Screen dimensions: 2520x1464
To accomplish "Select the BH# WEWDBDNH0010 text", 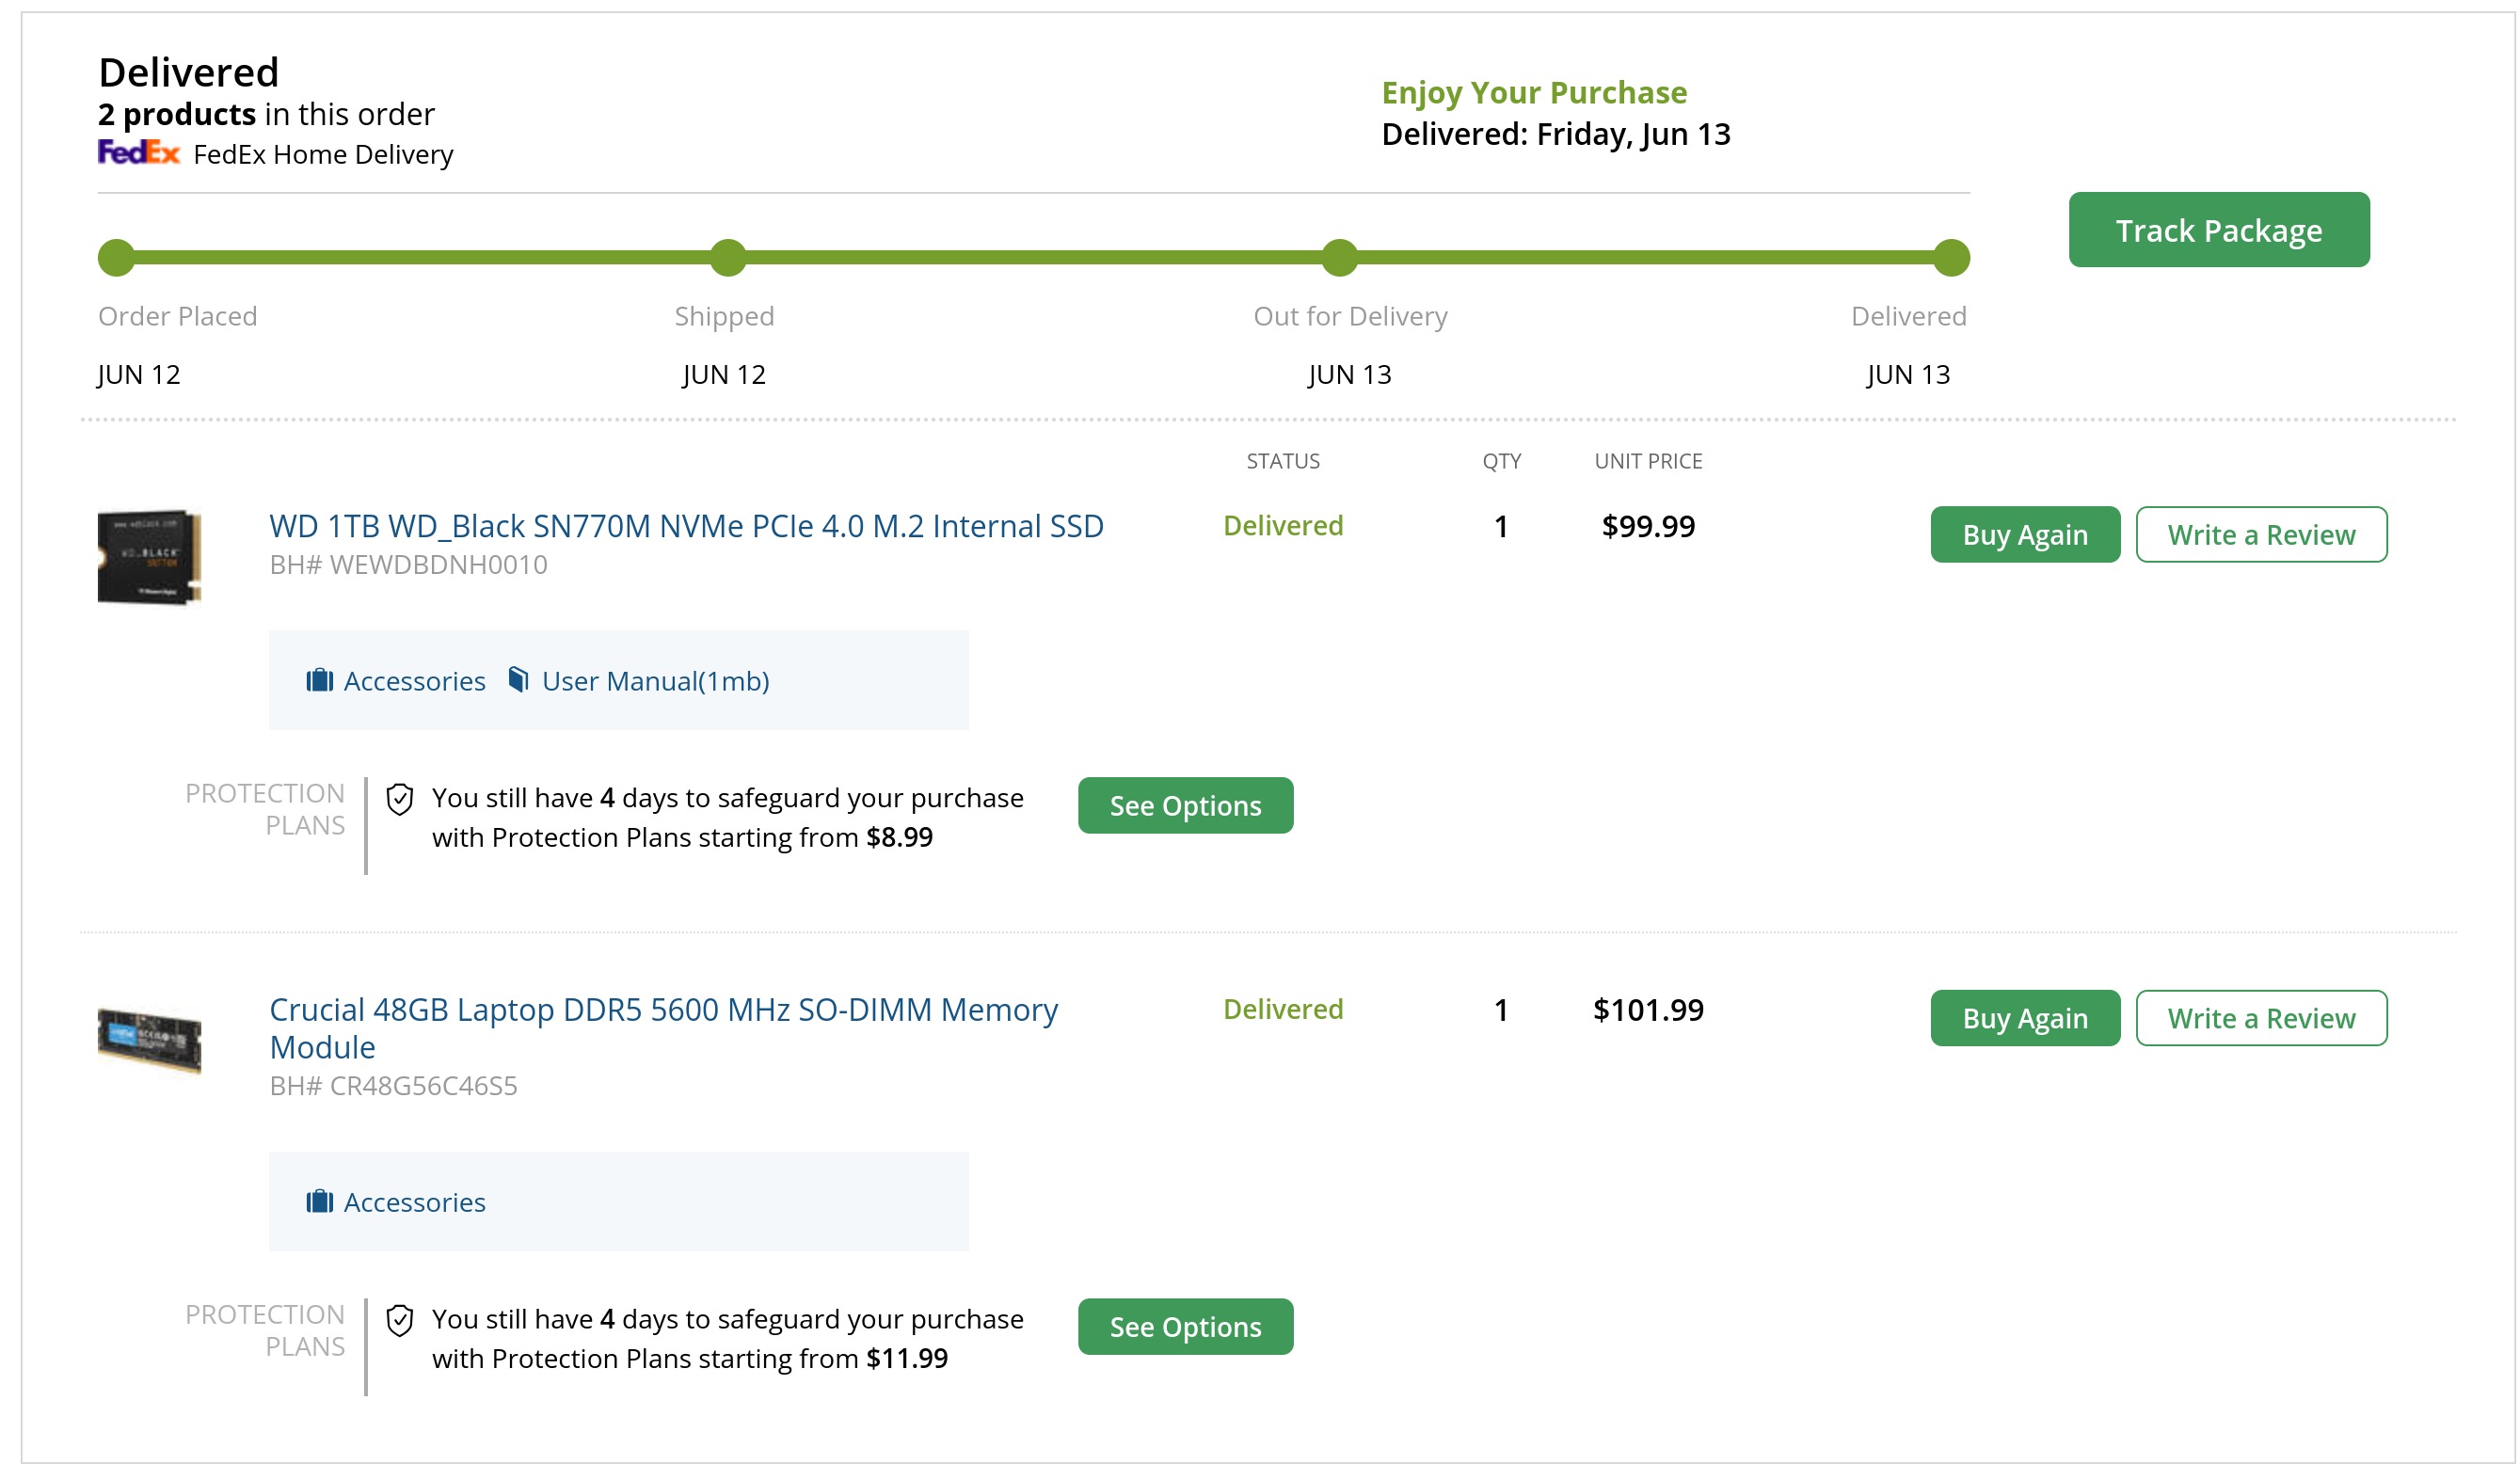I will 408,565.
